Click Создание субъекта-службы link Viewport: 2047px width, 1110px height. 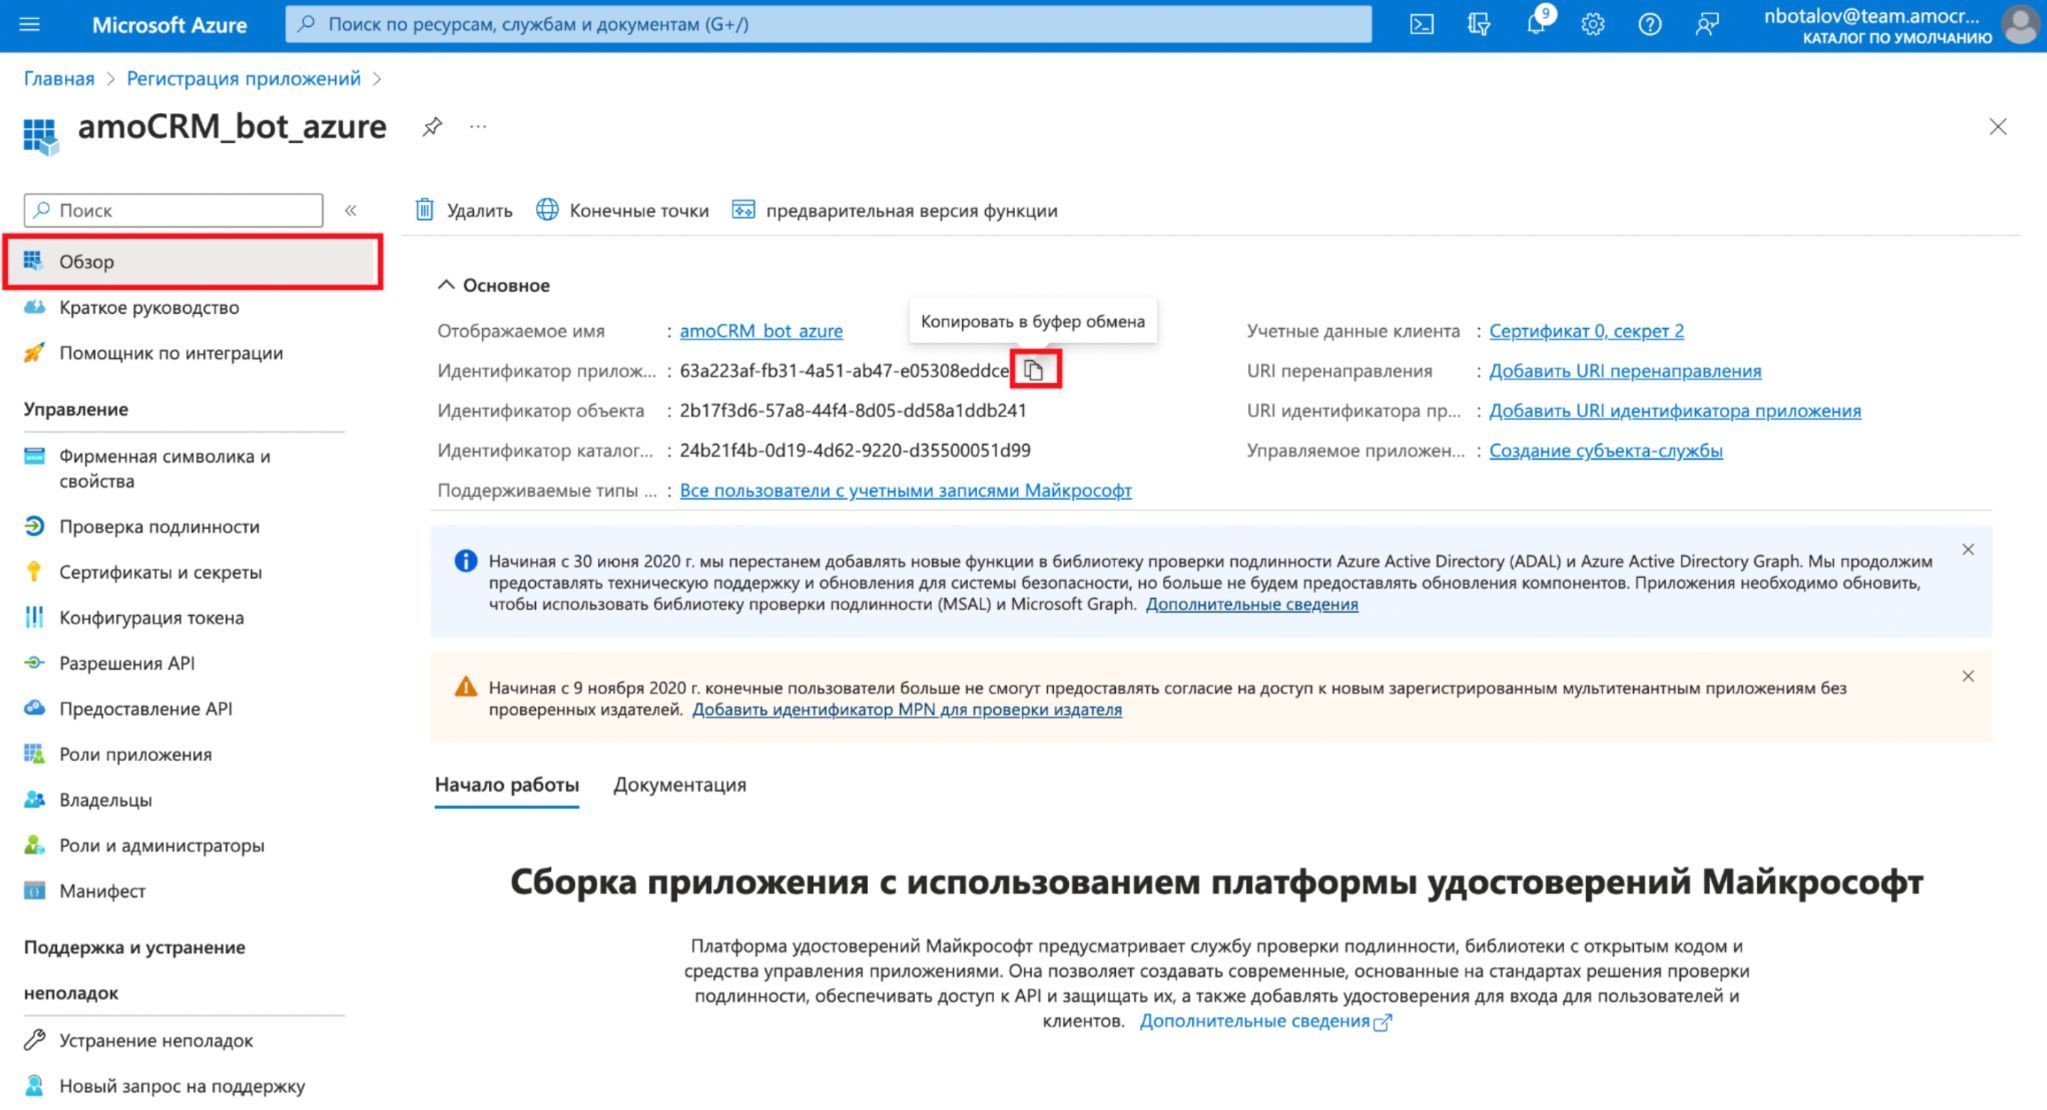1606,451
